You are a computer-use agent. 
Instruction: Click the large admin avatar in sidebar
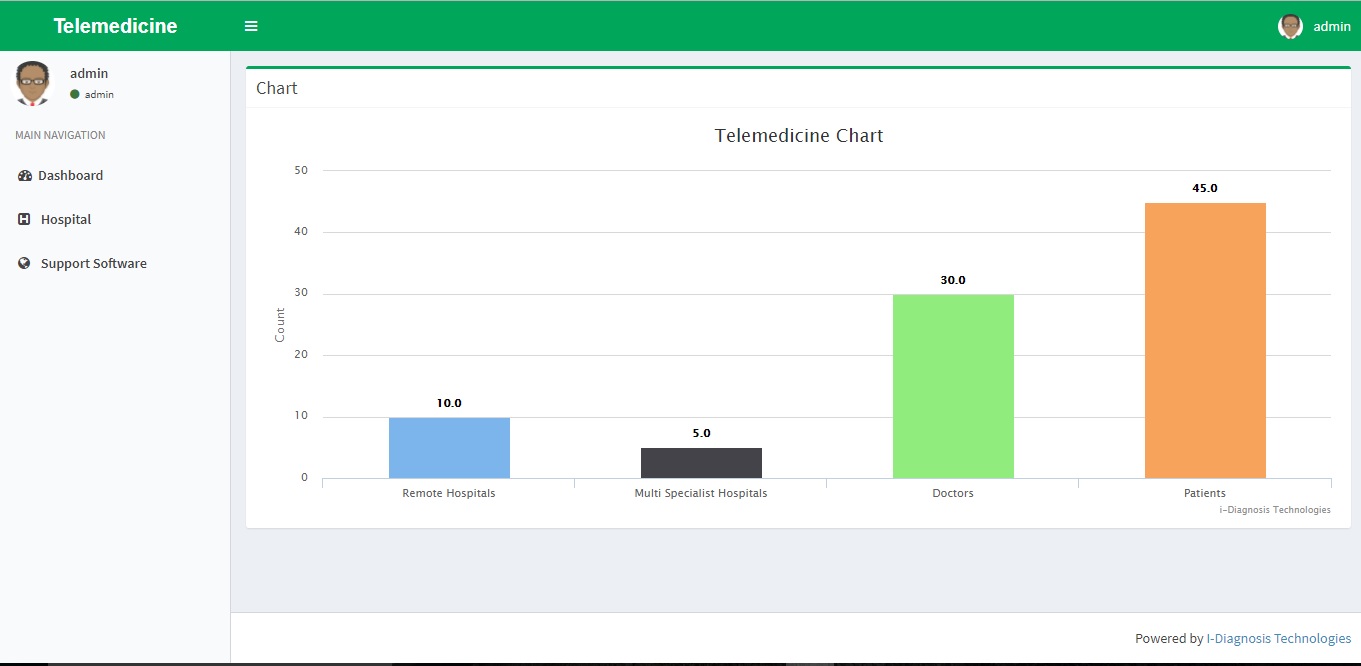point(32,83)
